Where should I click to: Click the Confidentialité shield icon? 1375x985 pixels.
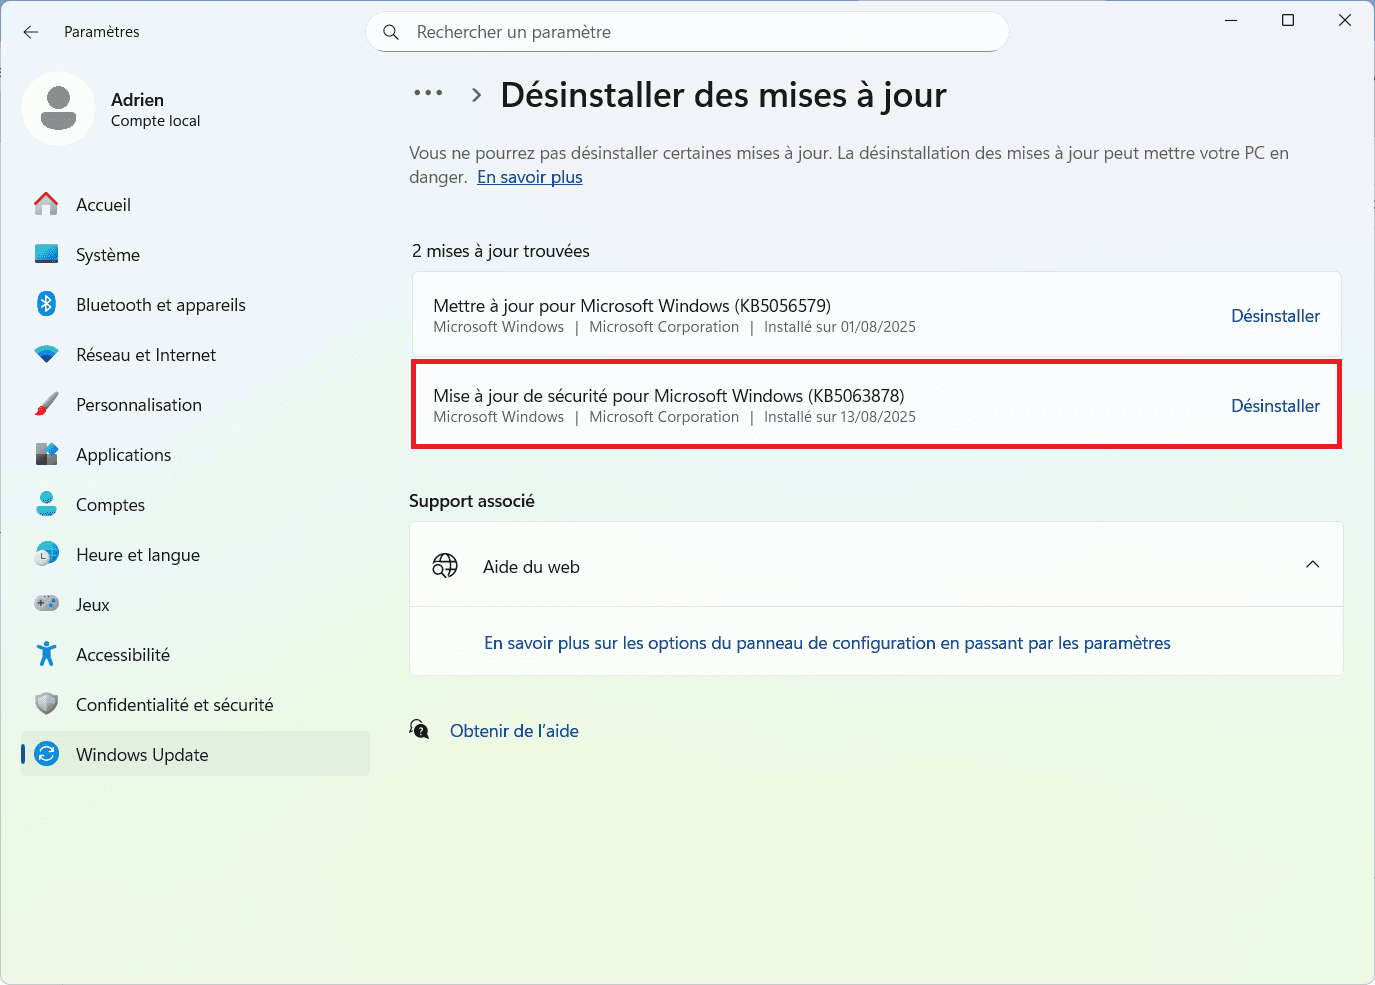(x=46, y=704)
